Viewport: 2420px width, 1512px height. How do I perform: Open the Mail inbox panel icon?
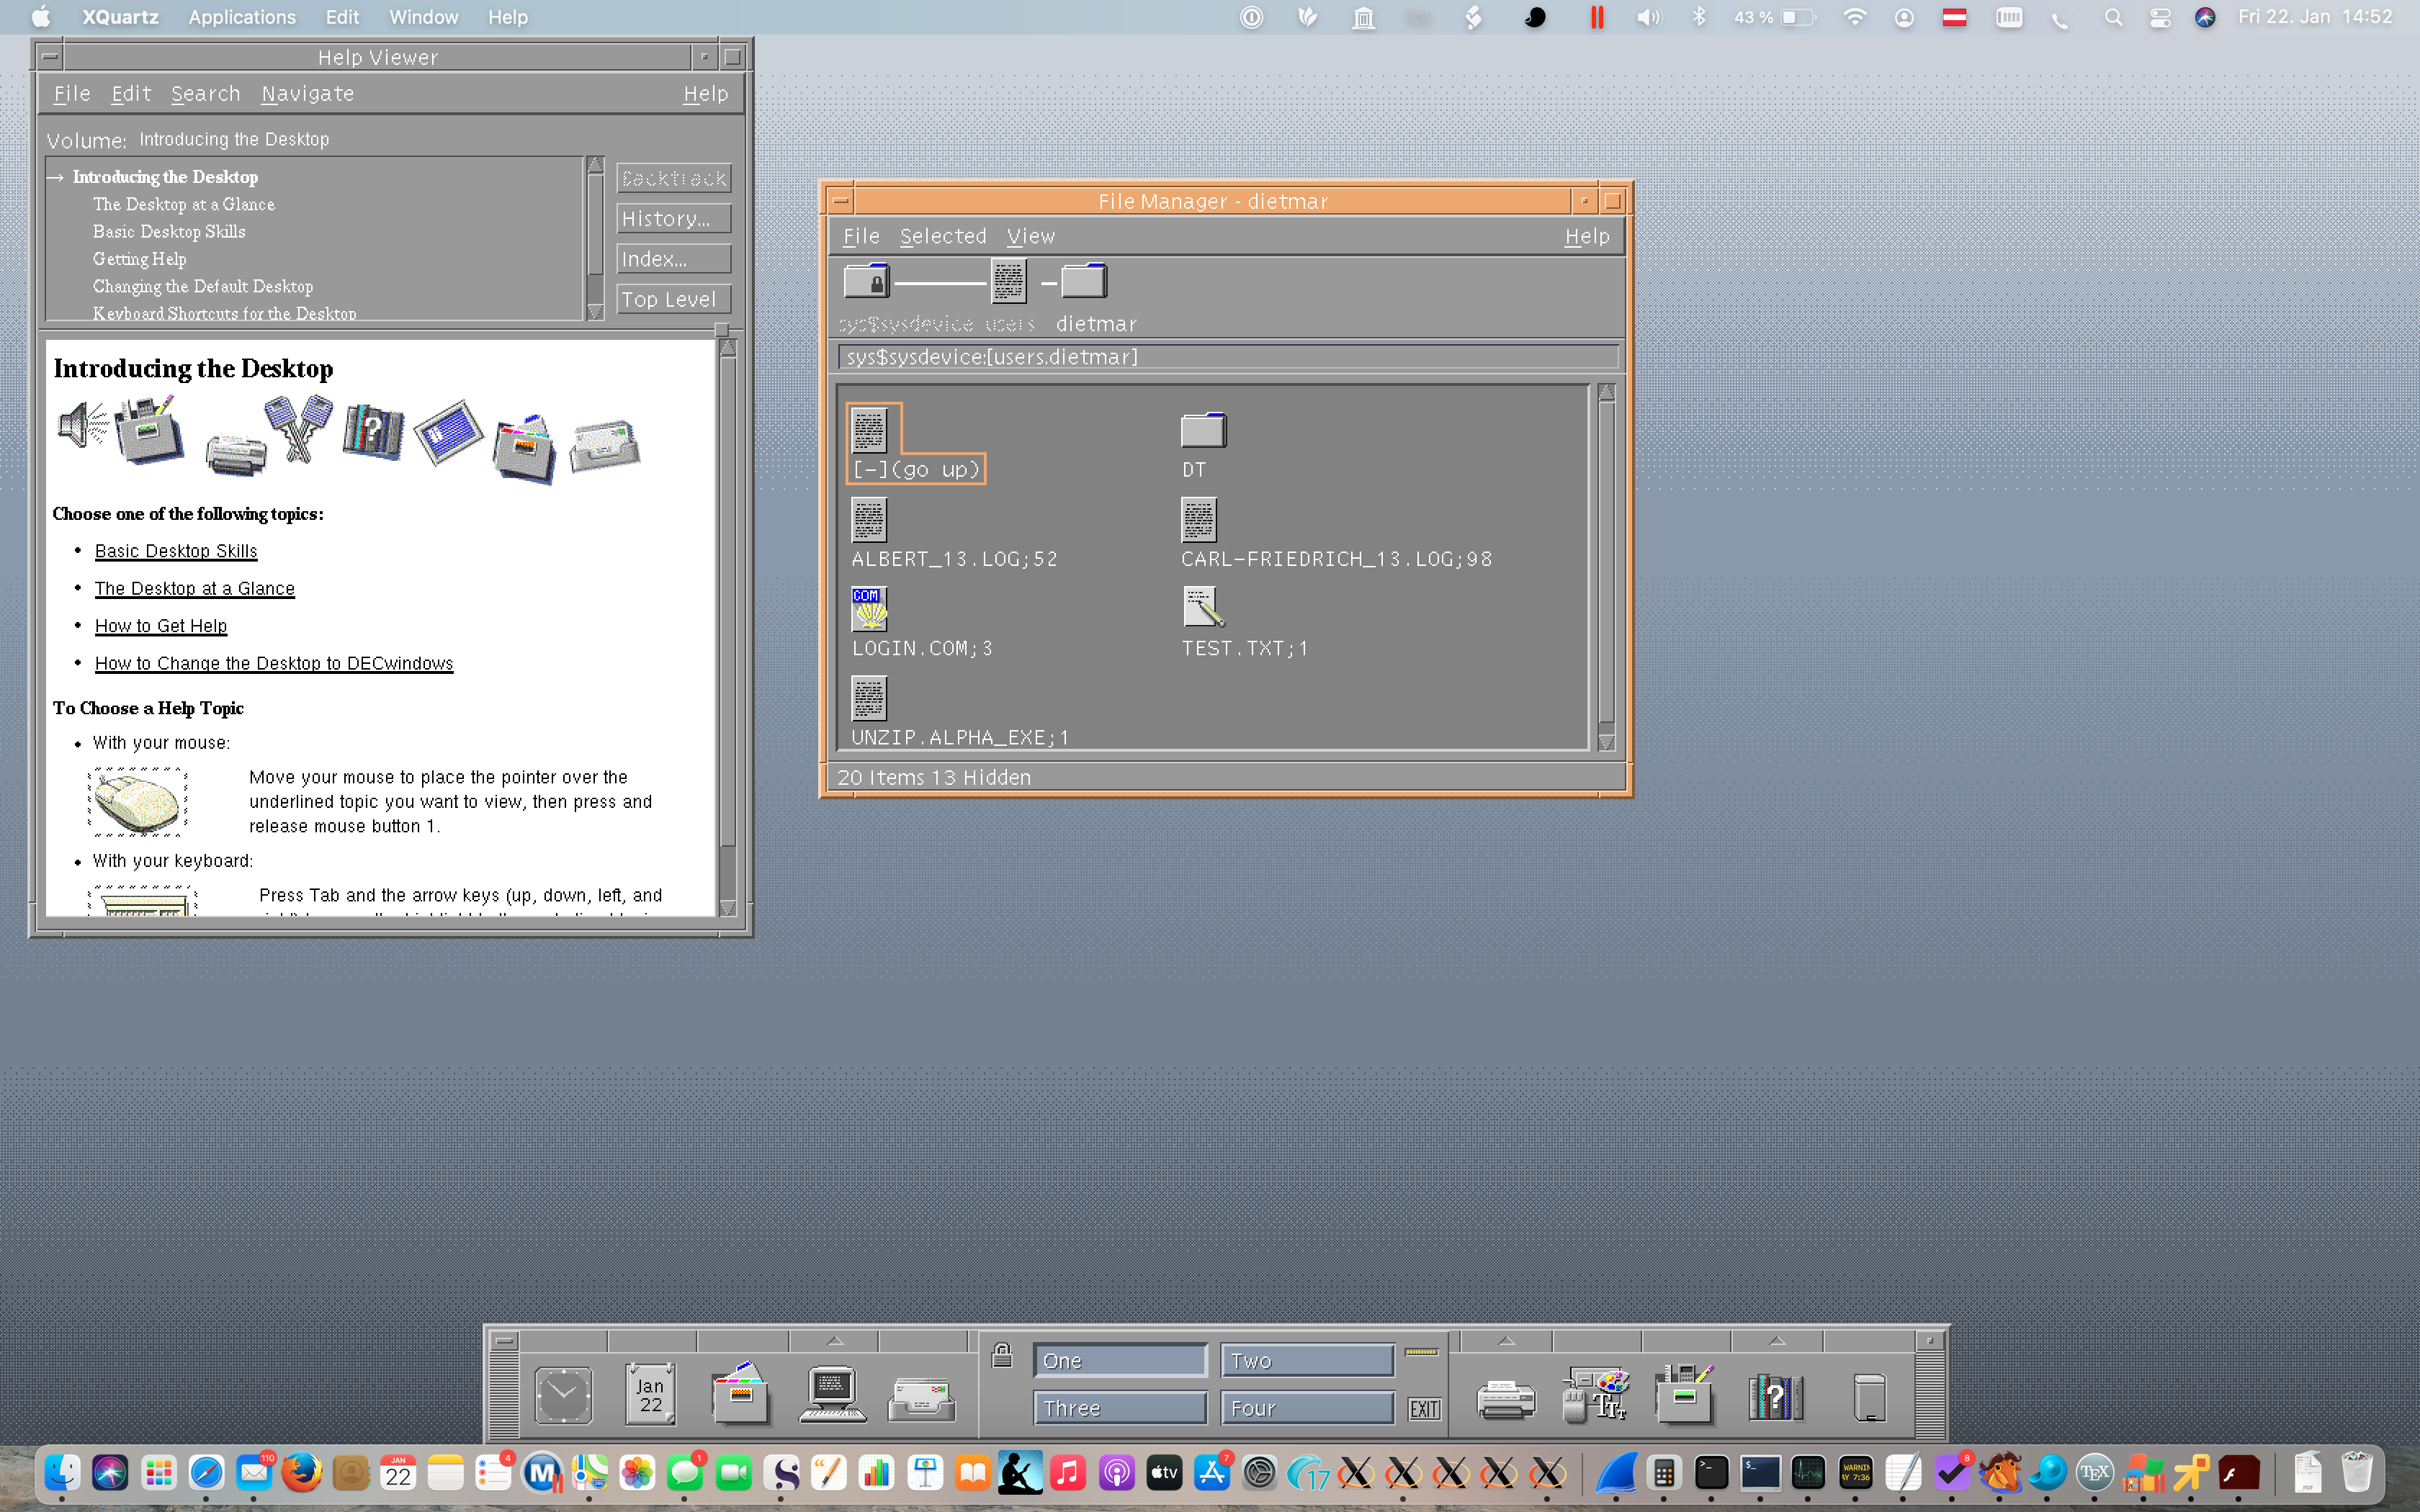(x=921, y=1397)
